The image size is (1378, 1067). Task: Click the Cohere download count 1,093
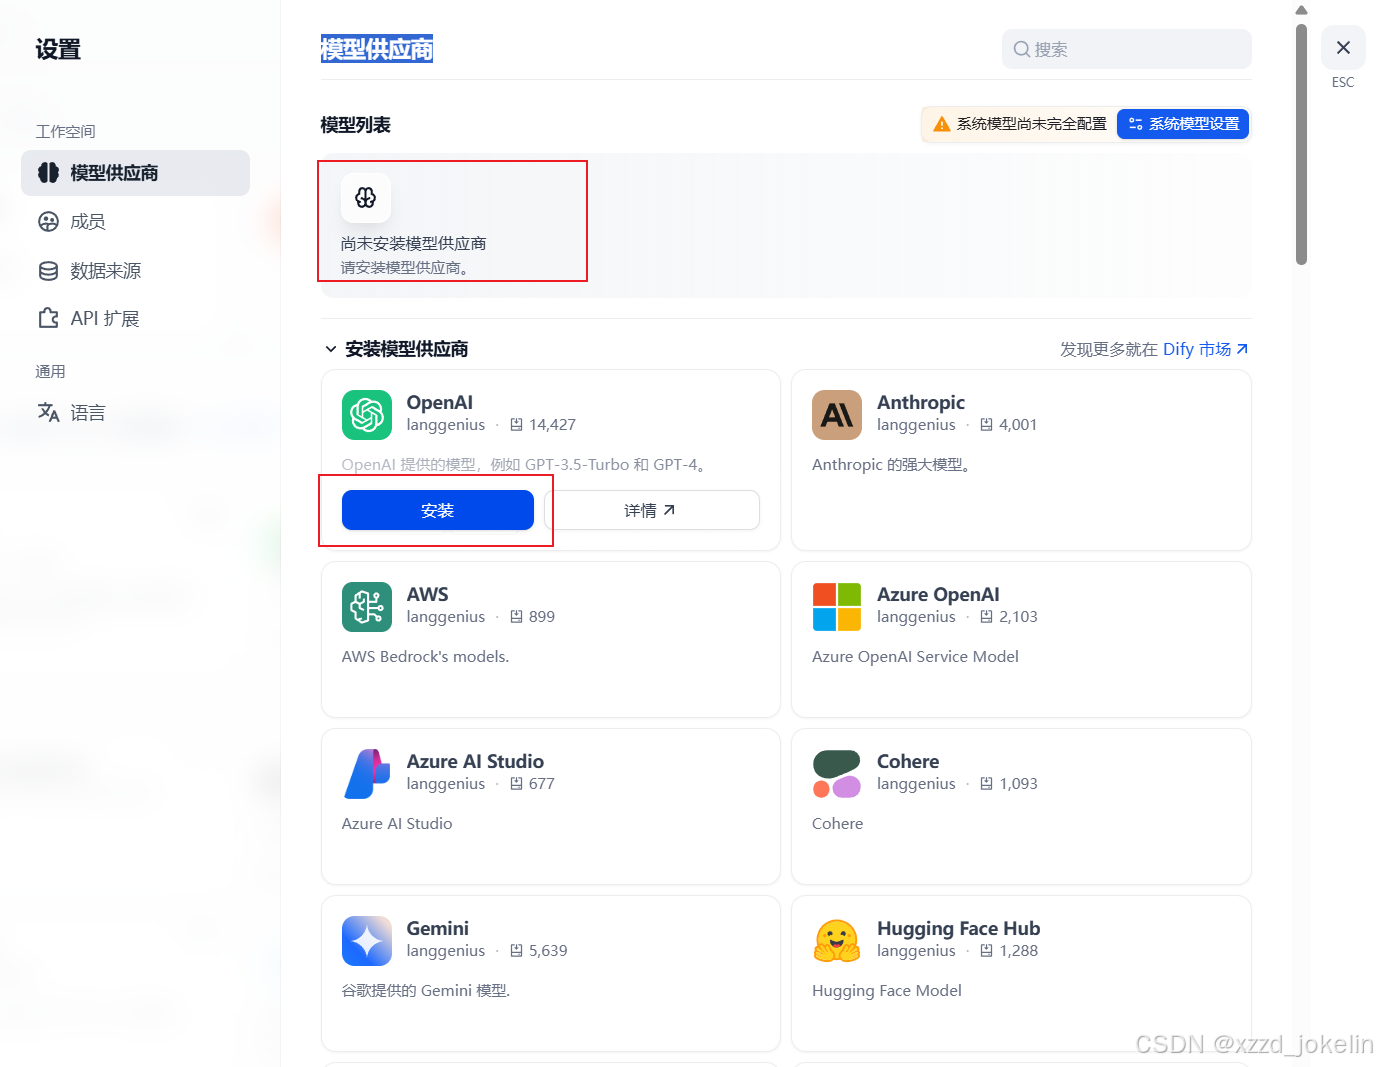(x=1019, y=783)
